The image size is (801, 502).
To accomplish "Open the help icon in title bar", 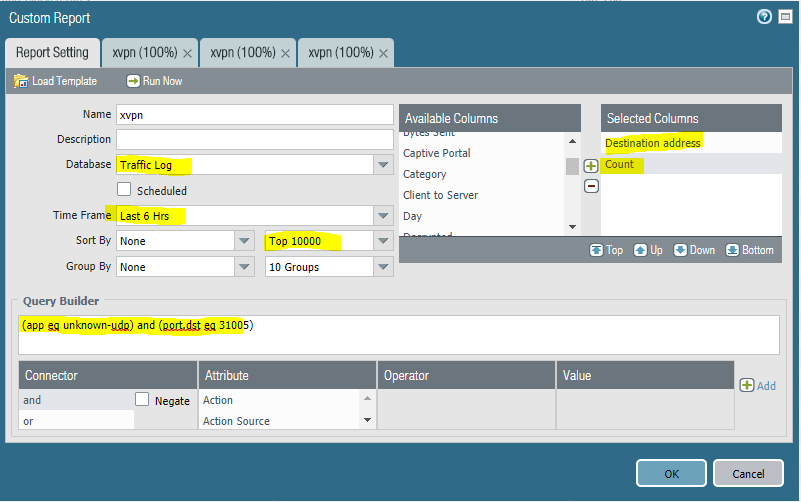I will coord(764,17).
